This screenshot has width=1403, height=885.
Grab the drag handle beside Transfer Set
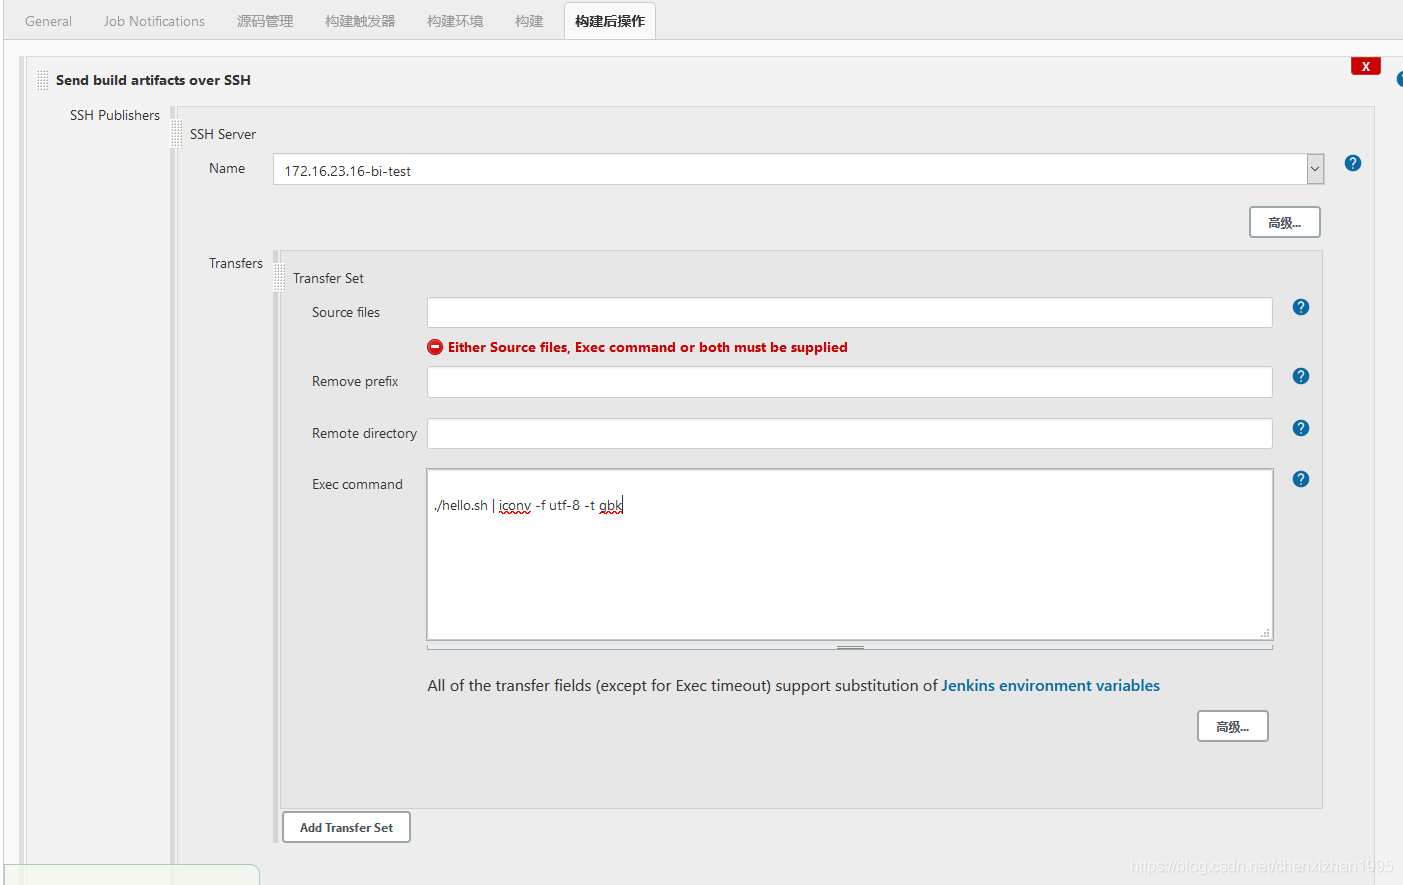pyautogui.click(x=279, y=278)
